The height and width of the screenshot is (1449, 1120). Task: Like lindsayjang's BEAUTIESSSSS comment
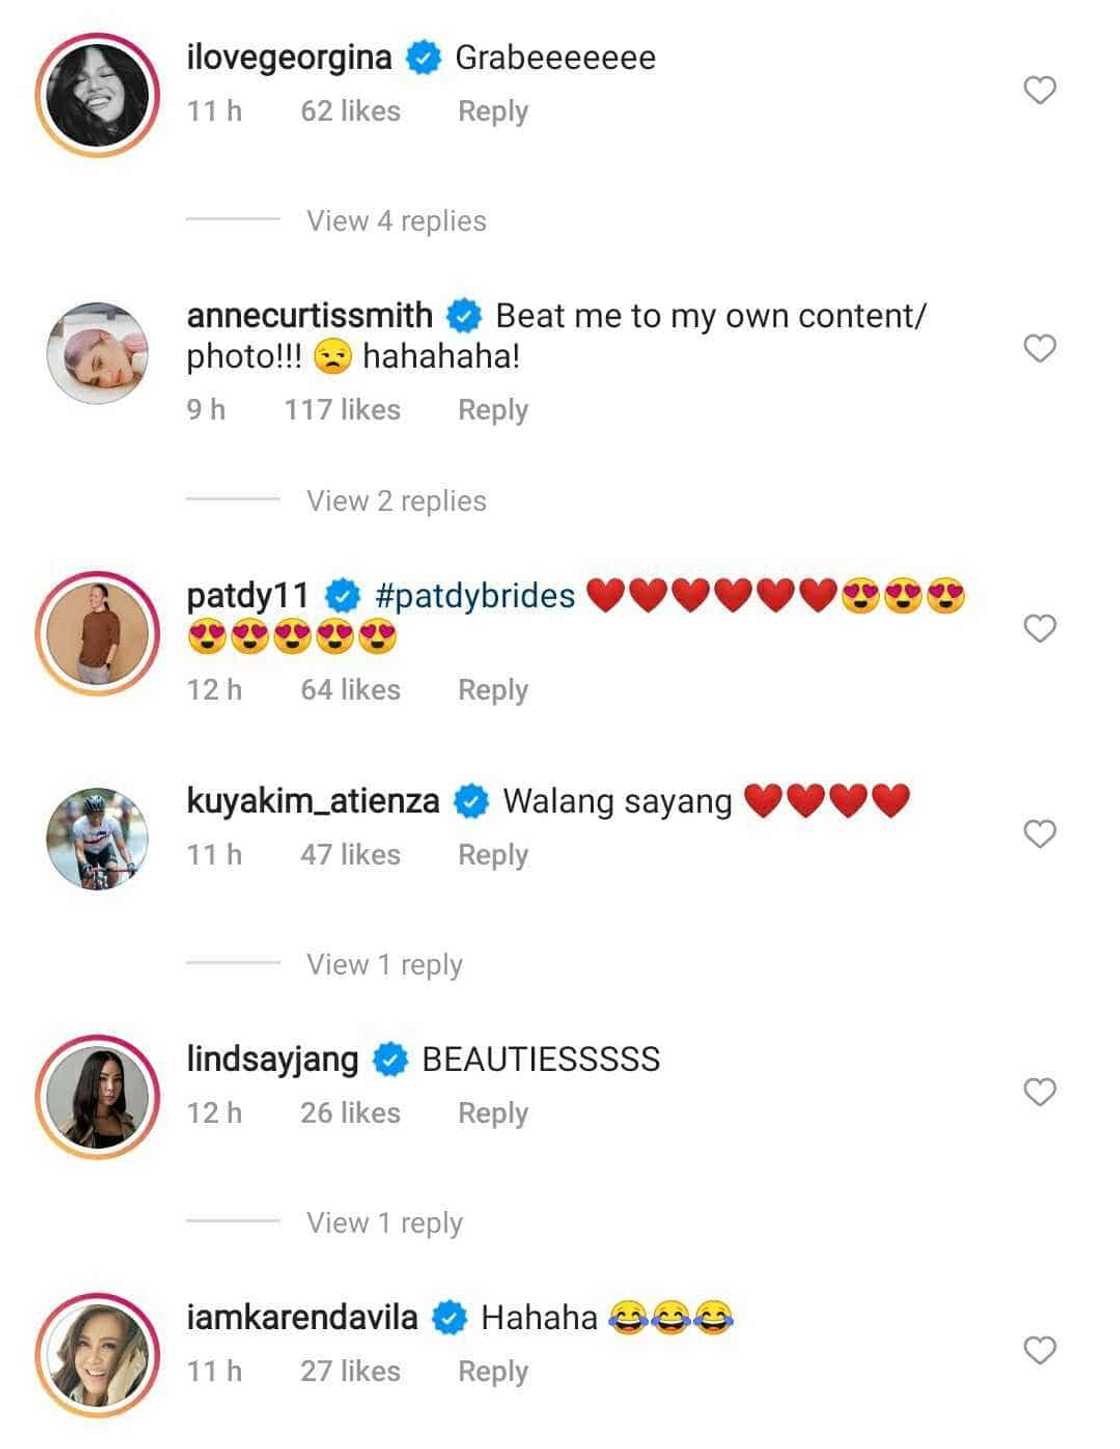1040,1091
